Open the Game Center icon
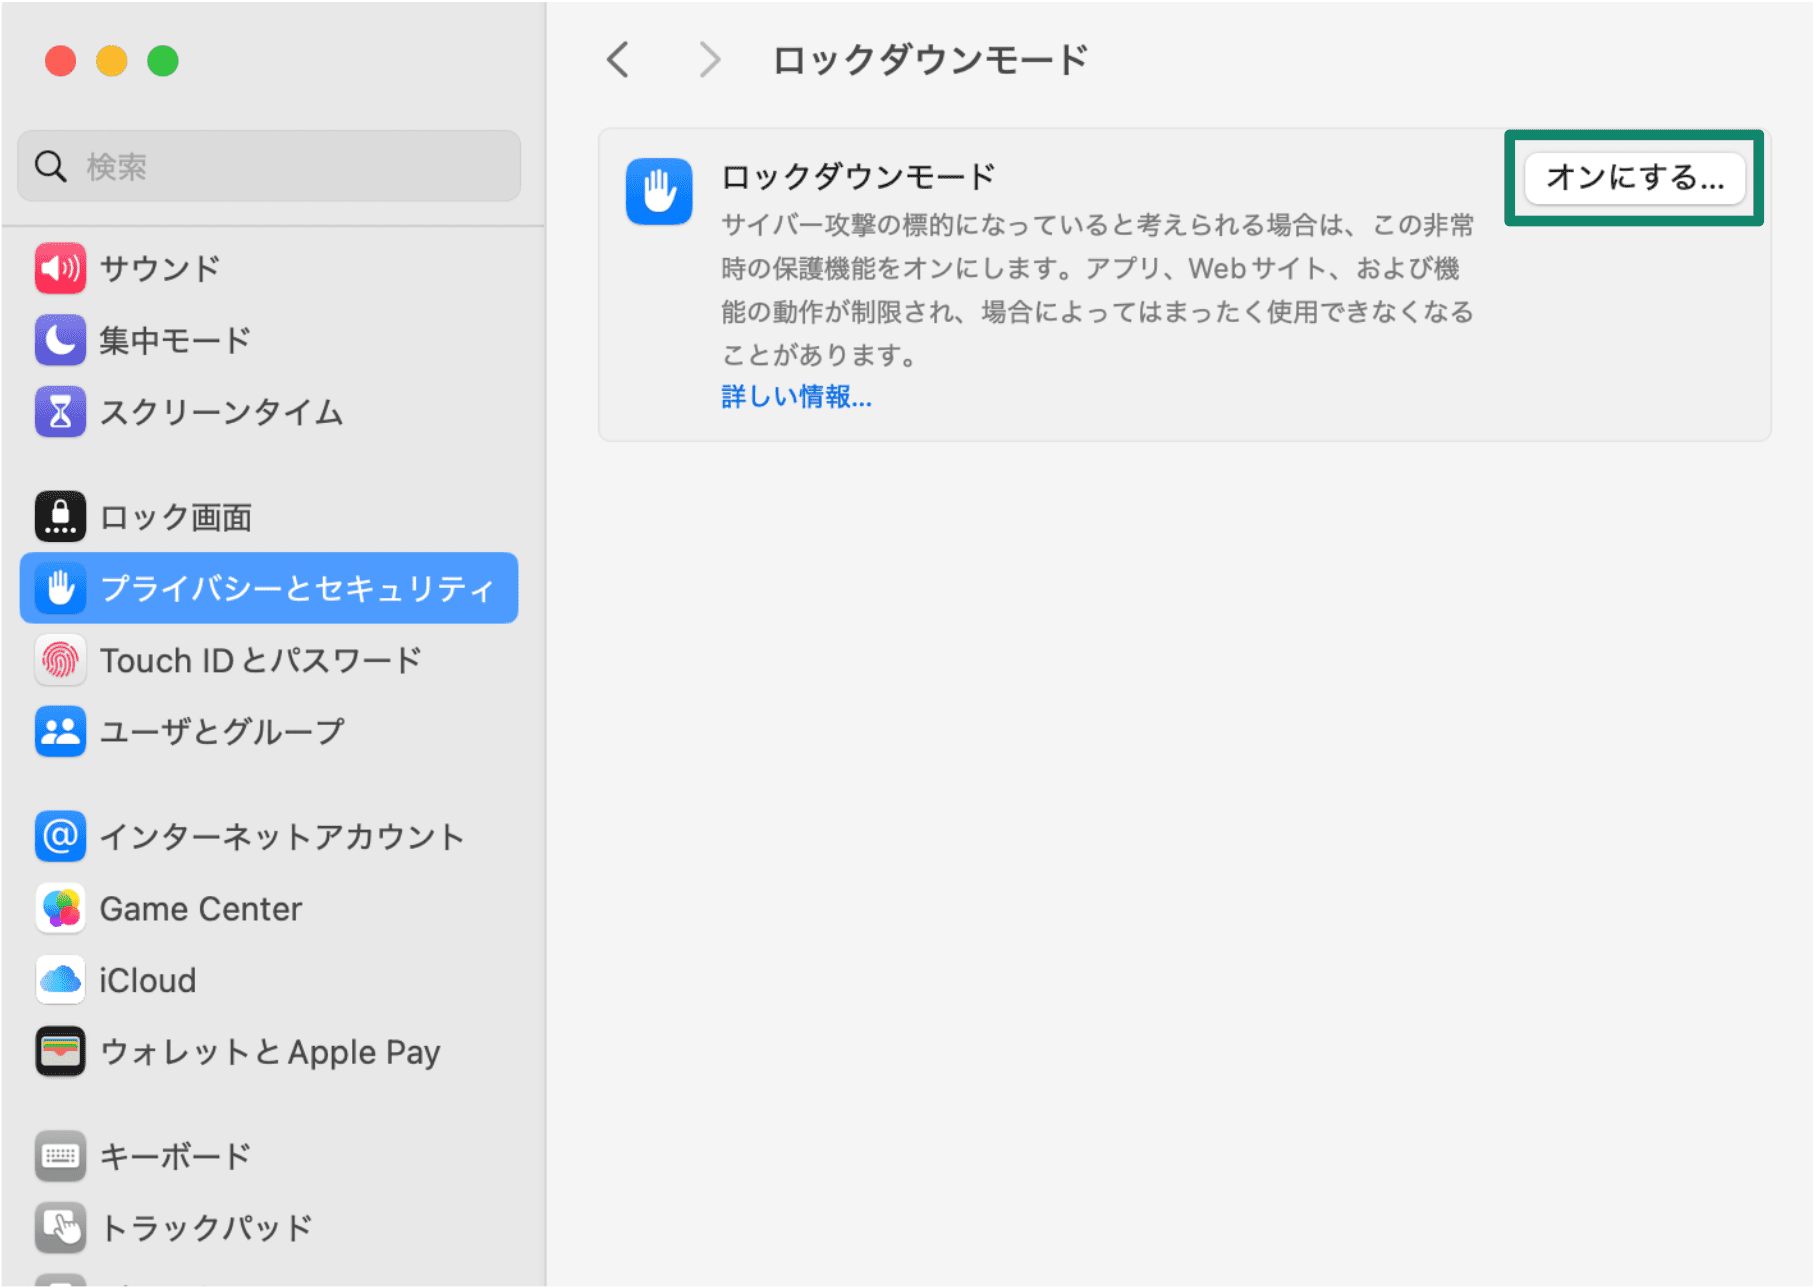Image resolution: width=1814 pixels, height=1288 pixels. [x=60, y=908]
